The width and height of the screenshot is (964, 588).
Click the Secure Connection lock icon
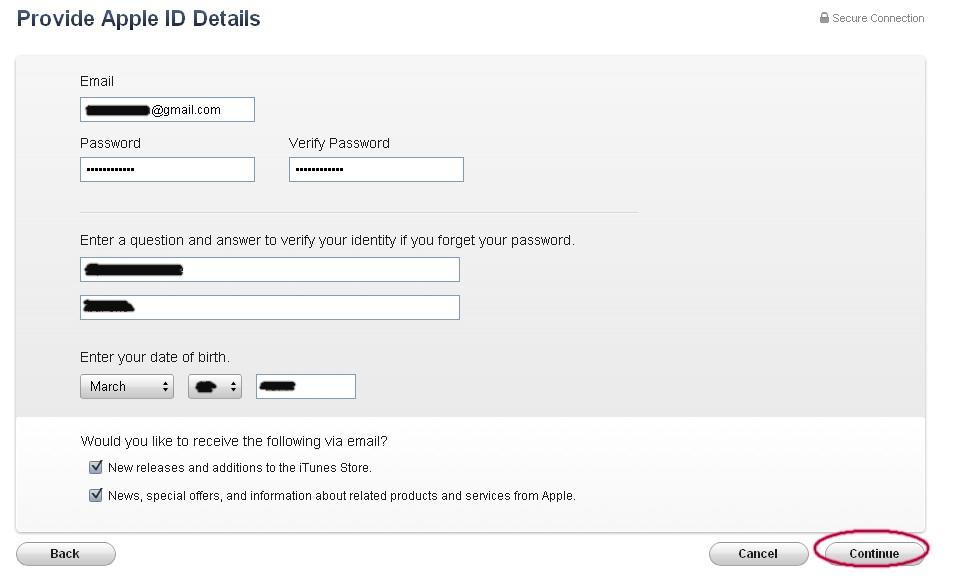[824, 18]
